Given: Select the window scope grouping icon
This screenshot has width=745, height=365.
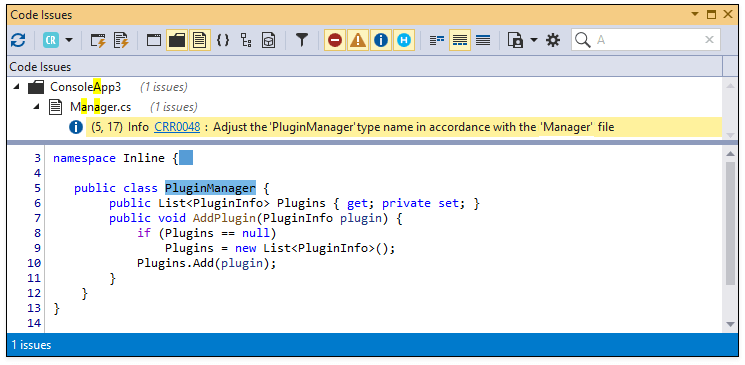Looking at the screenshot, I should coord(154,40).
